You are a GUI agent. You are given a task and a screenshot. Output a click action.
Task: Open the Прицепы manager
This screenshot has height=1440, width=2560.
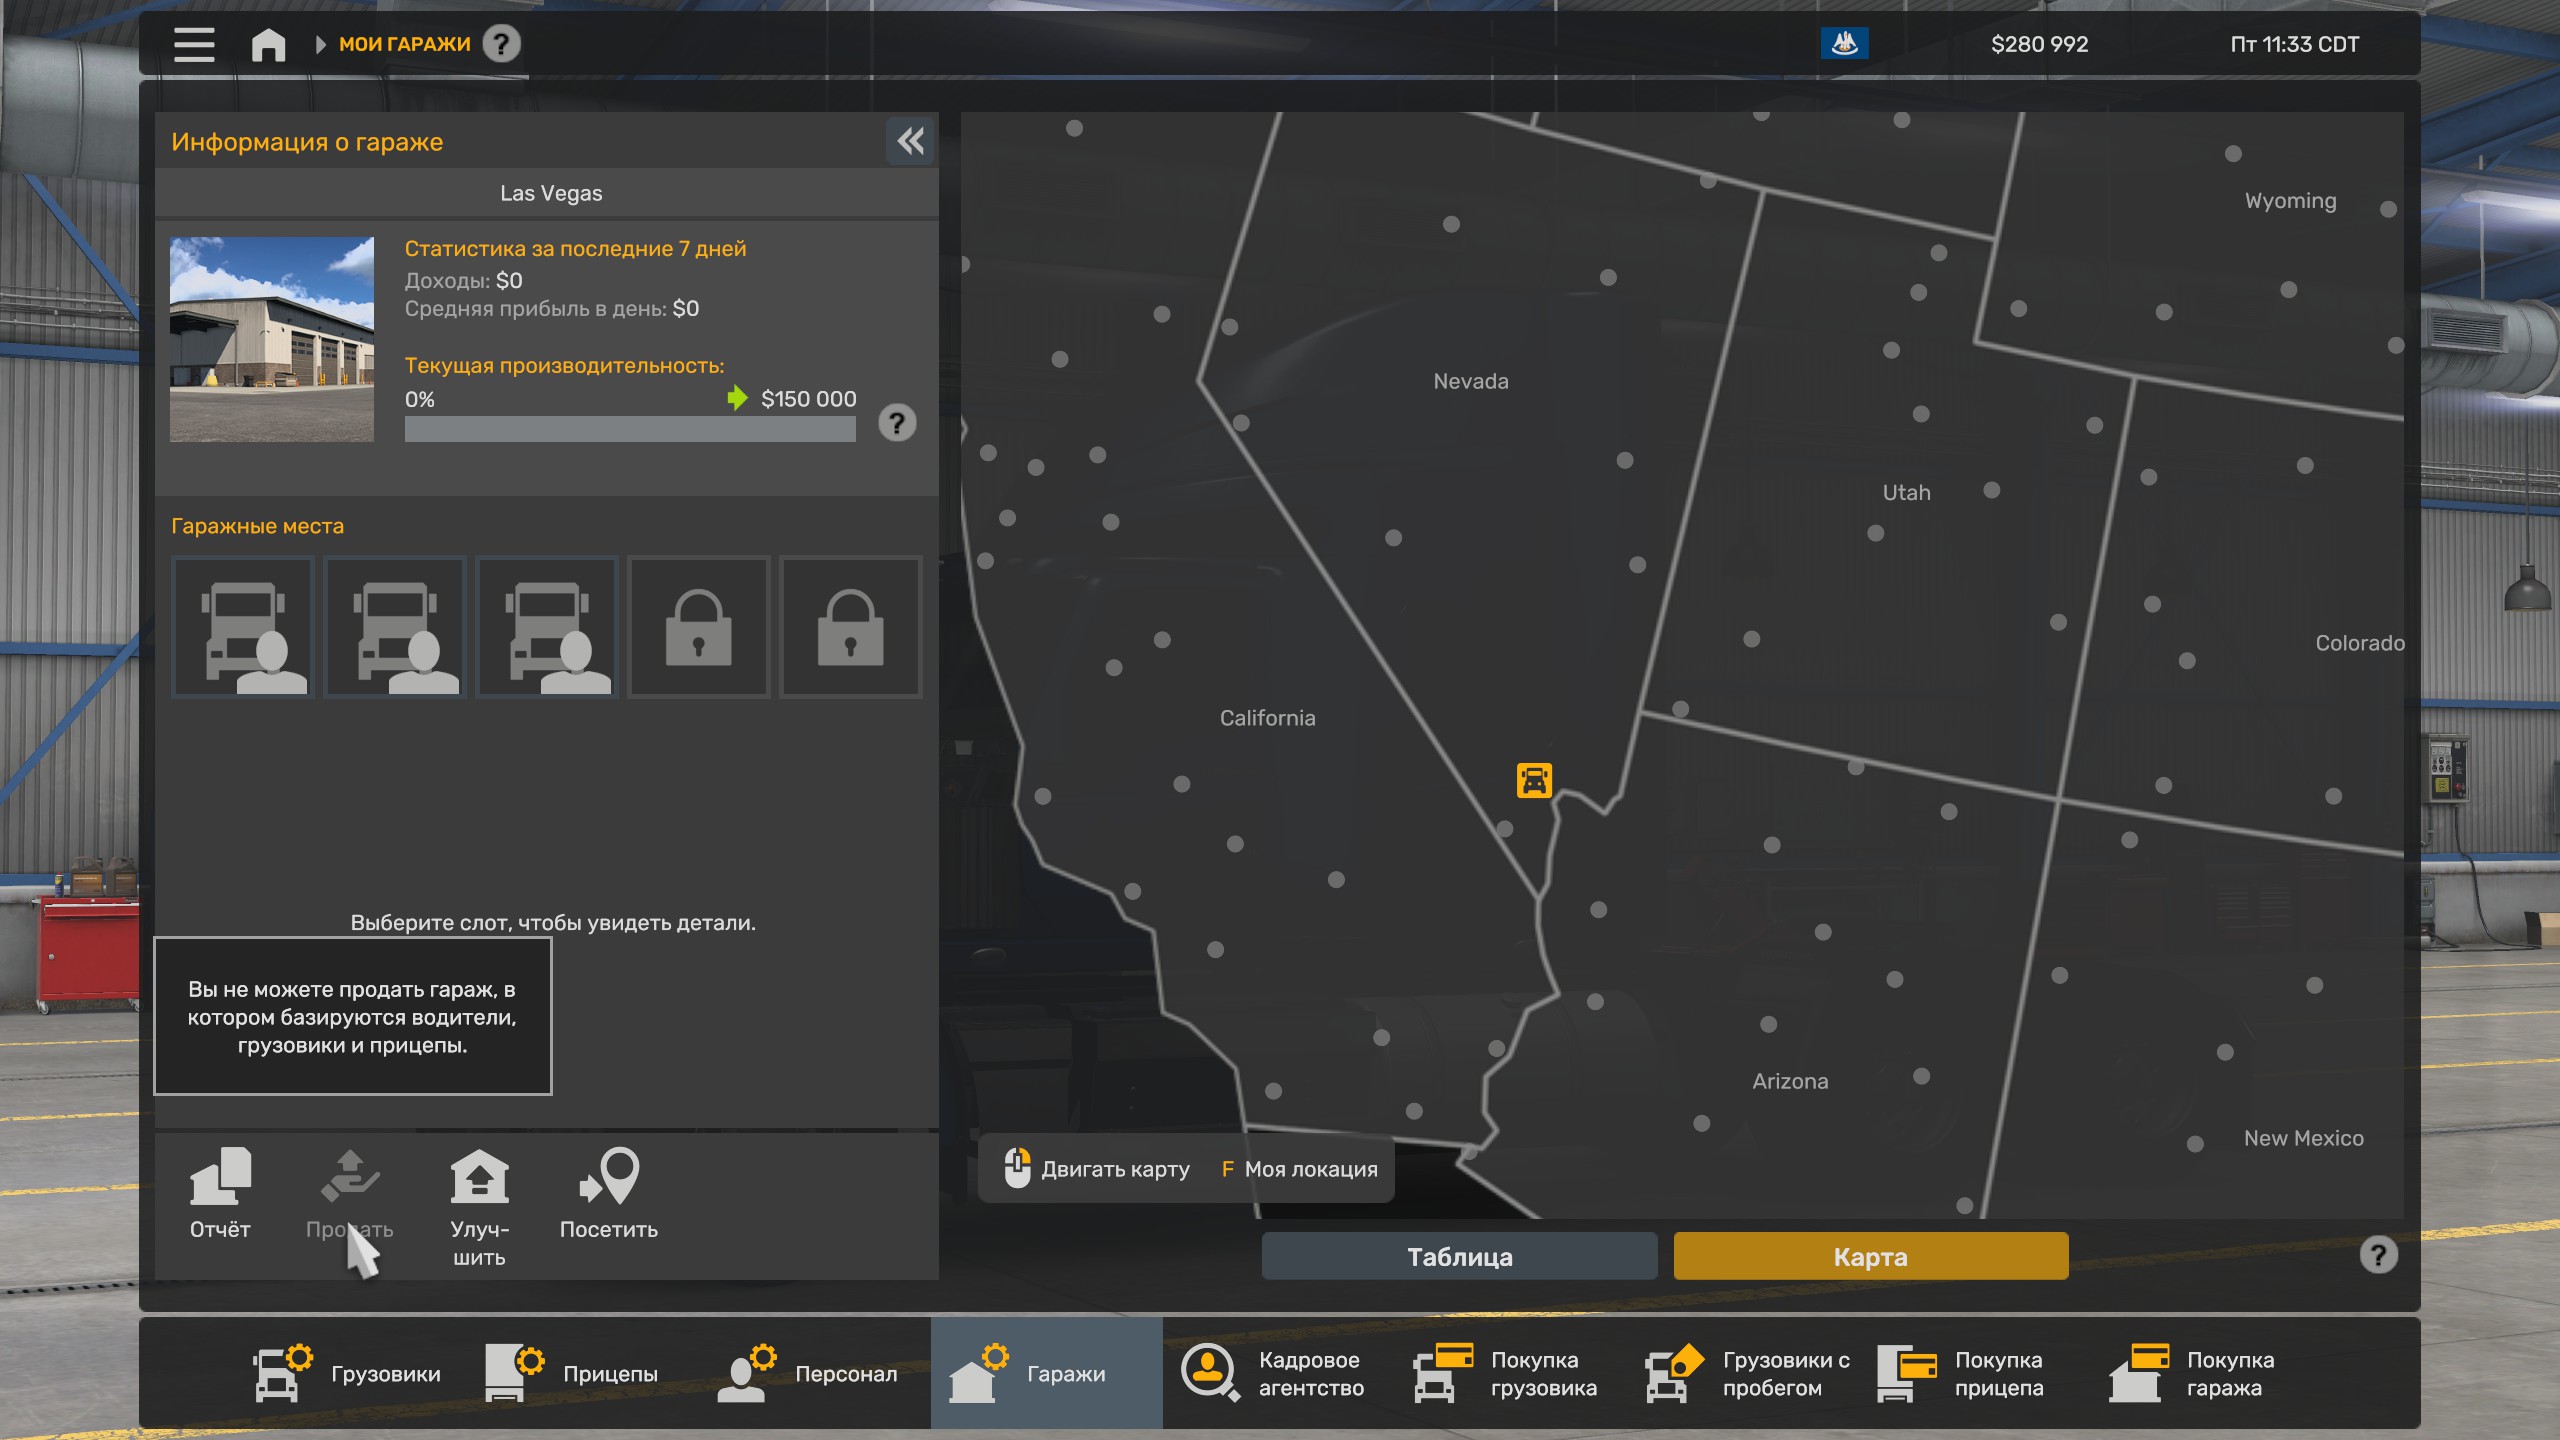[571, 1373]
